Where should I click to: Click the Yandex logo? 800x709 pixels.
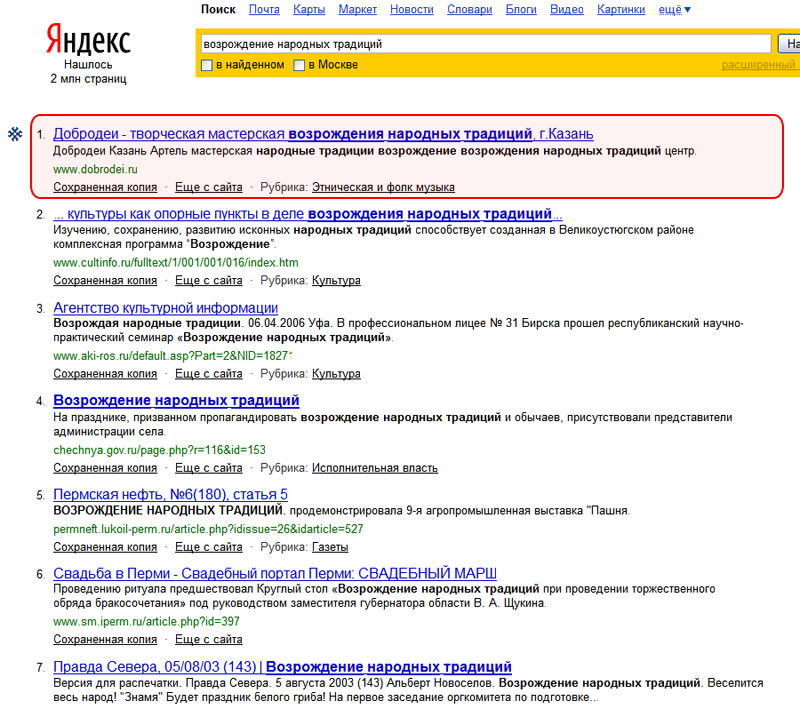[x=88, y=39]
